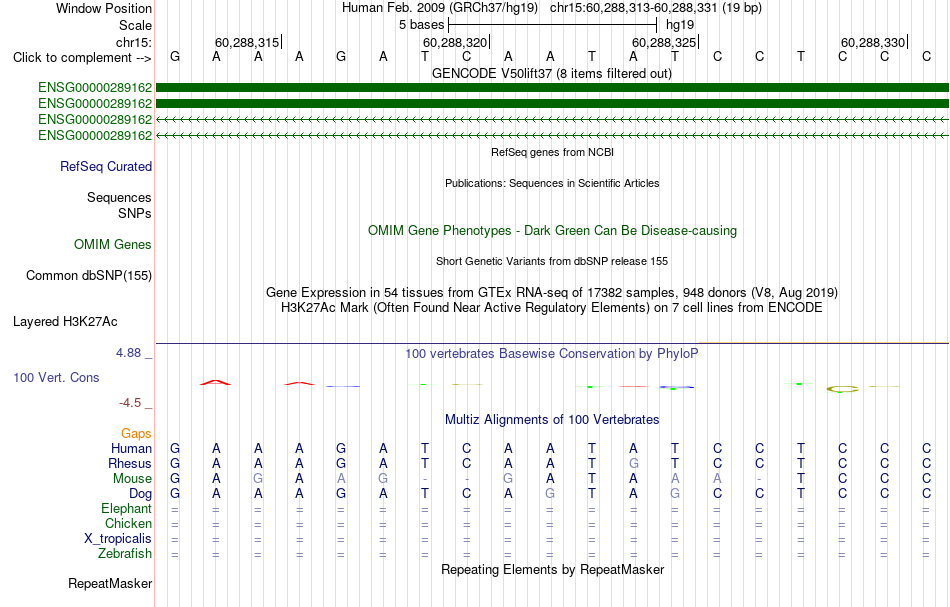This screenshot has height=607, width=950.
Task: Click the GENCODE V50lift37 track title
Action: (552, 74)
